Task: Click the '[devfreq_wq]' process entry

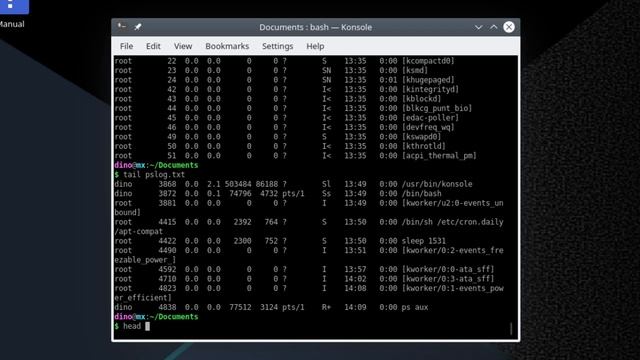Action: point(428,127)
